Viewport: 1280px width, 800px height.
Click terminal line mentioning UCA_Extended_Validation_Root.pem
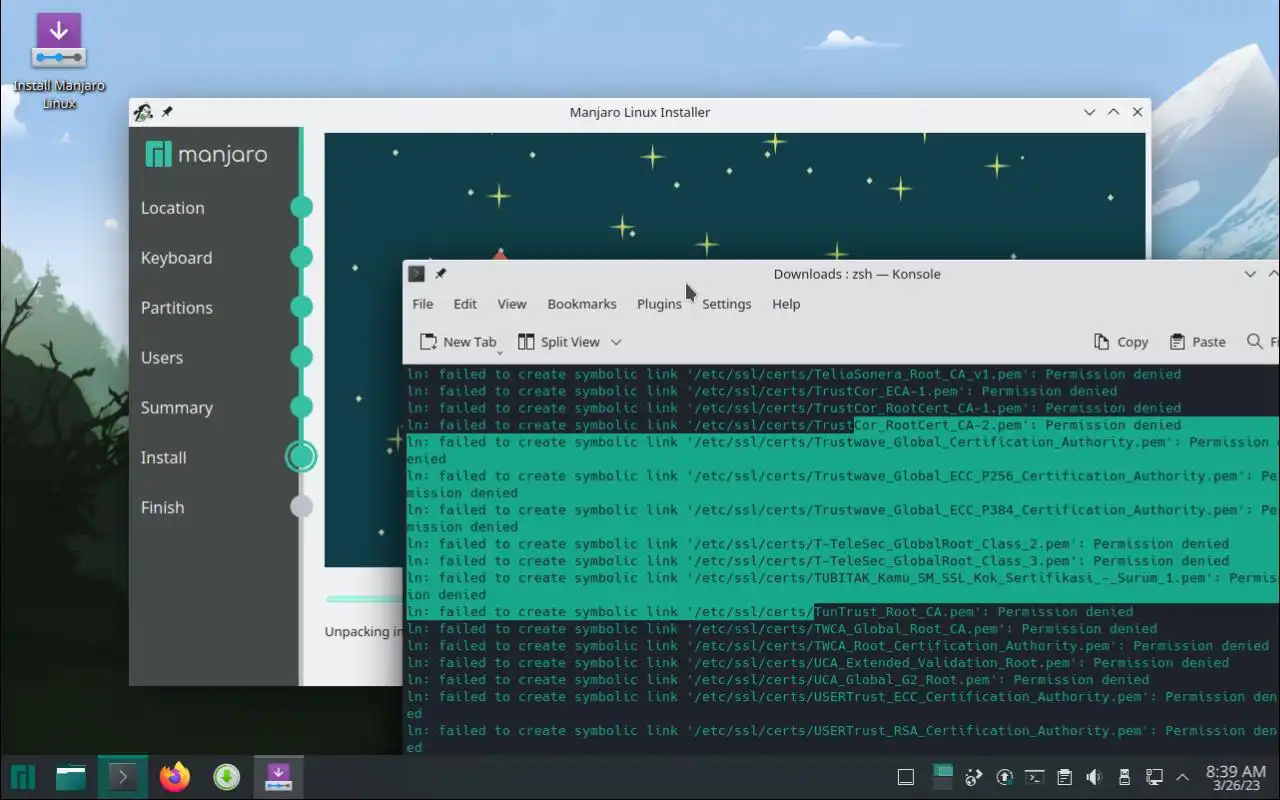[818, 663]
